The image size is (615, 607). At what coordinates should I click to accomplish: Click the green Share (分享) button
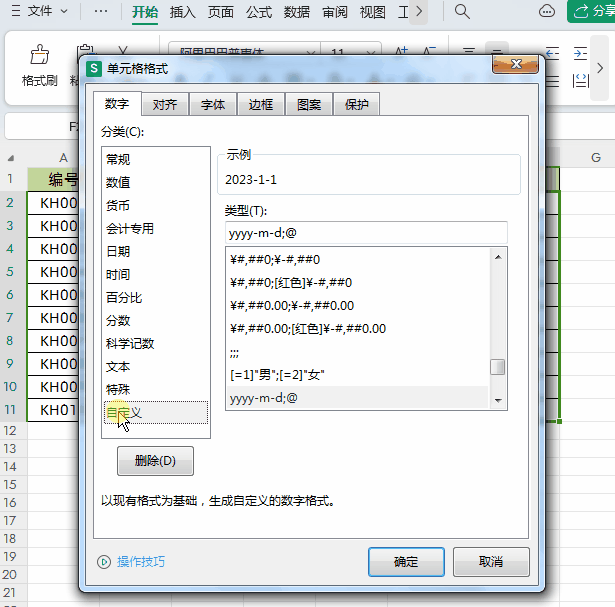coord(591,11)
